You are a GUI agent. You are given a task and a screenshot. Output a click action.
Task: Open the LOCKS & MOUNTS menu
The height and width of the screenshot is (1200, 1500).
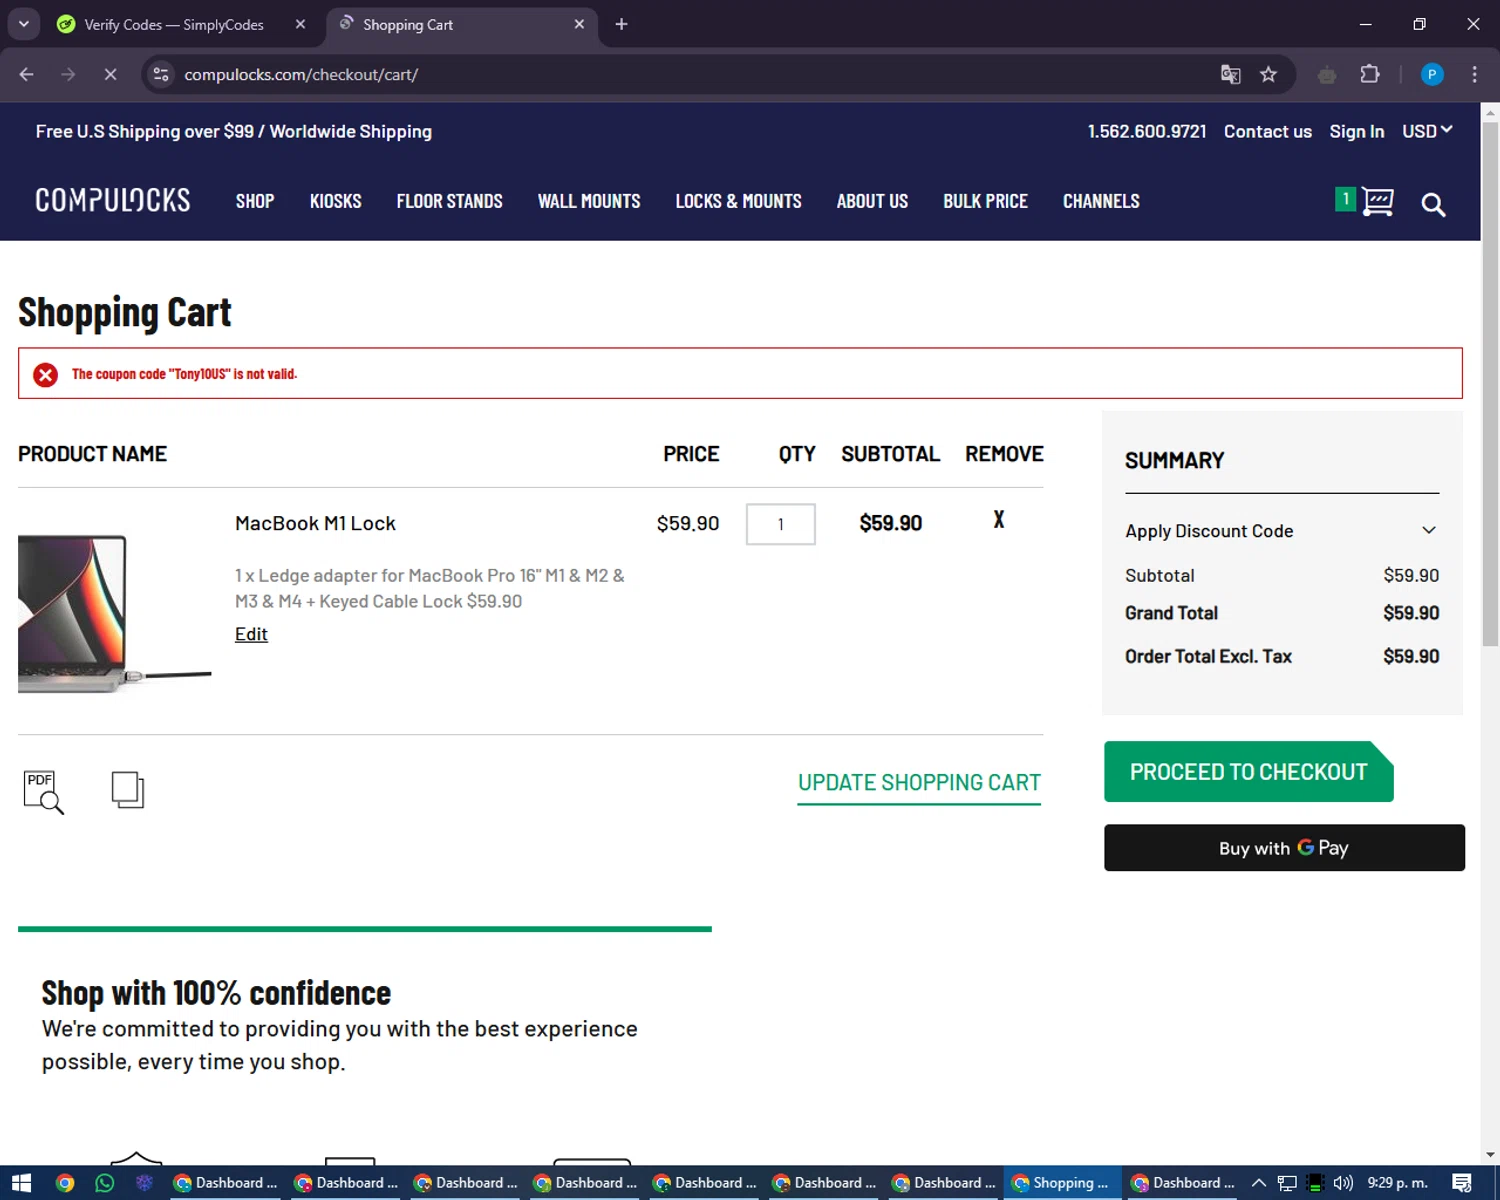click(738, 201)
